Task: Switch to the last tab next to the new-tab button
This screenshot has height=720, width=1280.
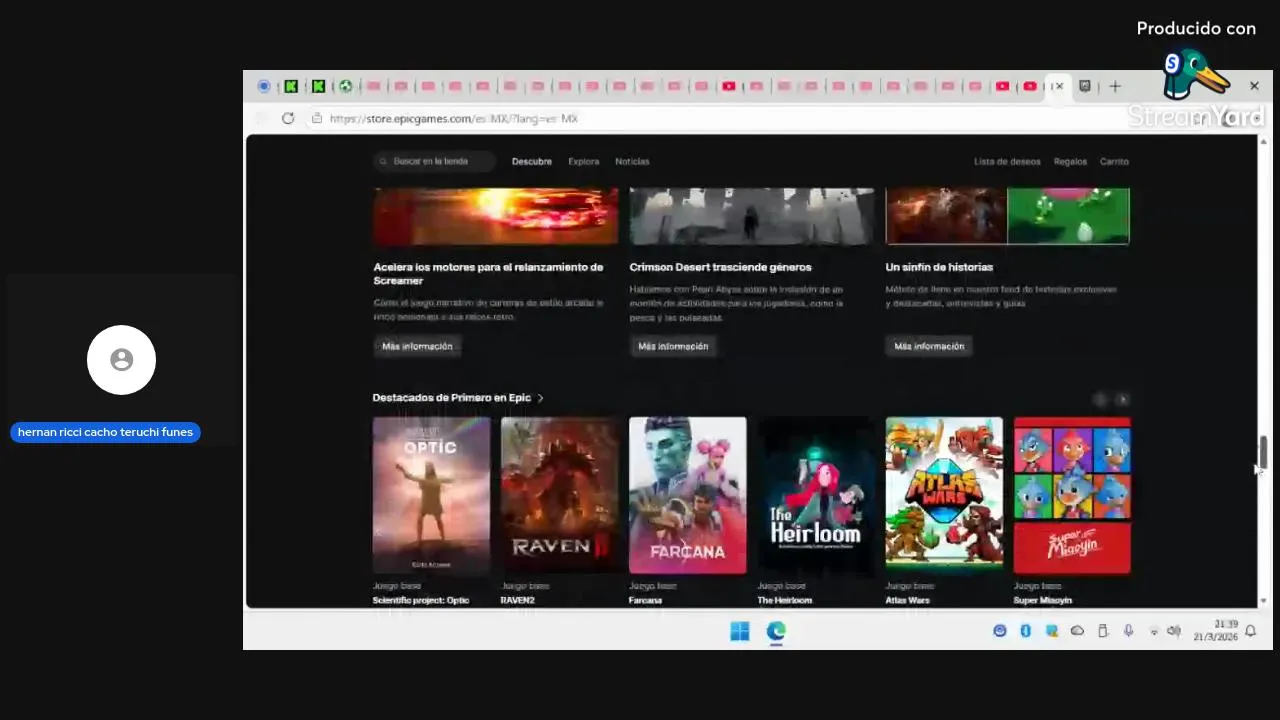Action: (x=1085, y=86)
